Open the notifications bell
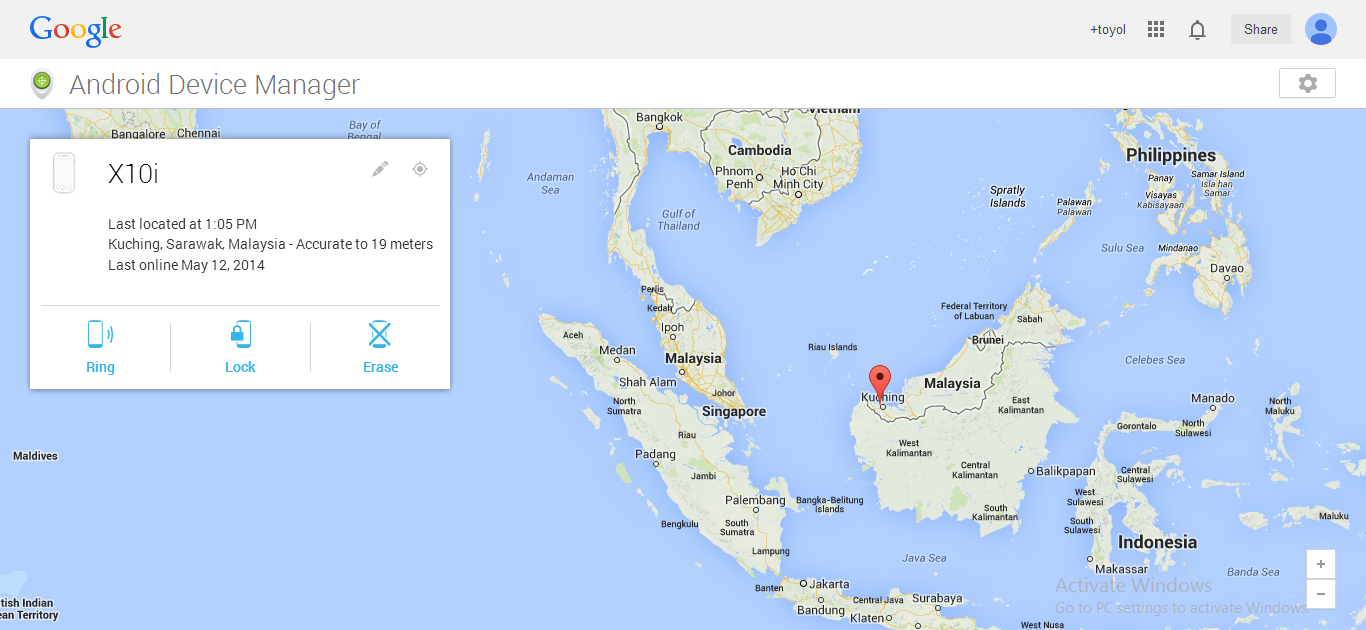This screenshot has height=630, width=1366. click(x=1197, y=30)
